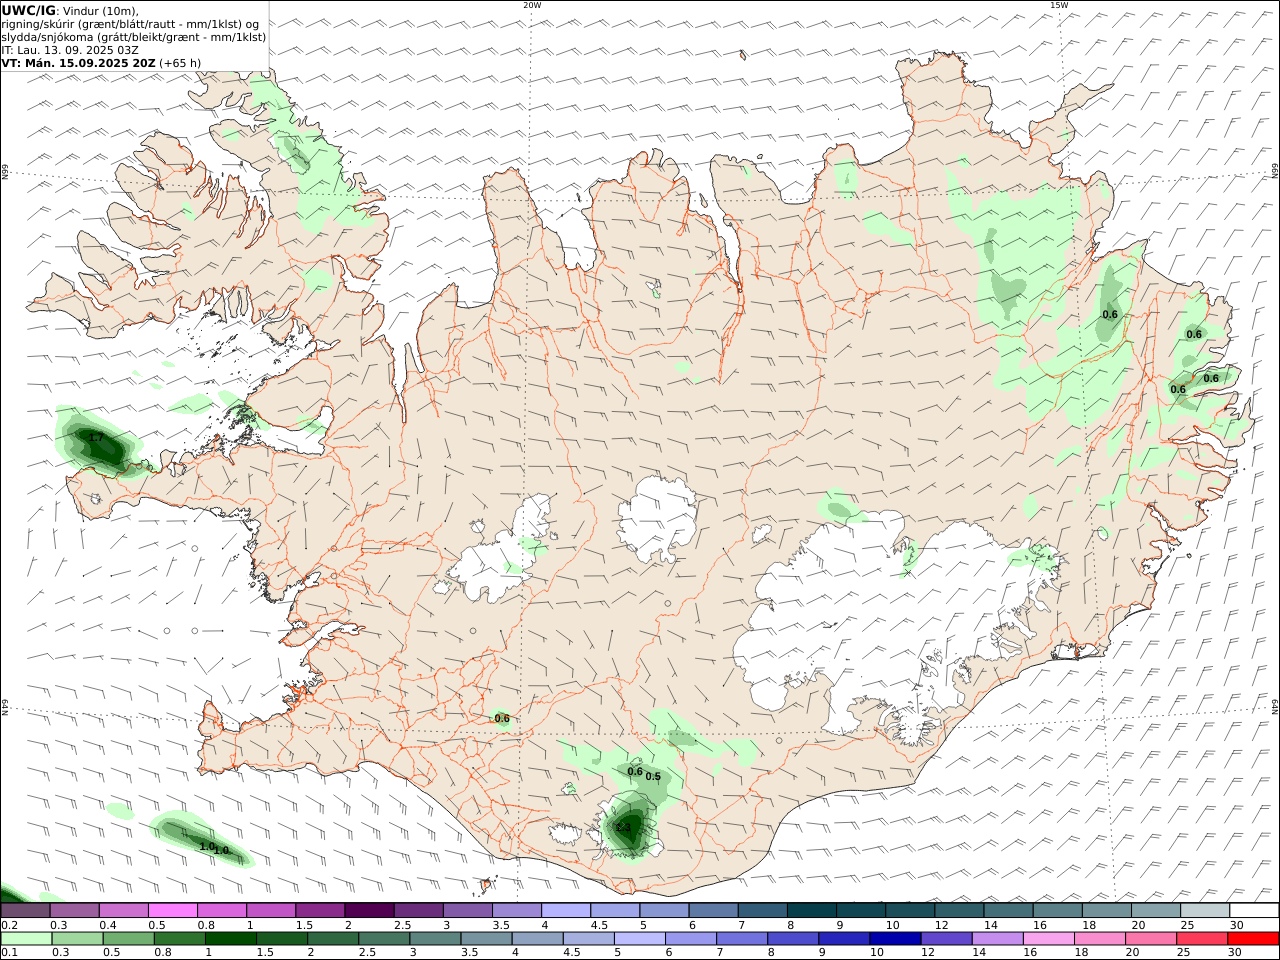This screenshot has height=960, width=1280.
Task: Click the UWC/IG title text
Action: click(28, 10)
